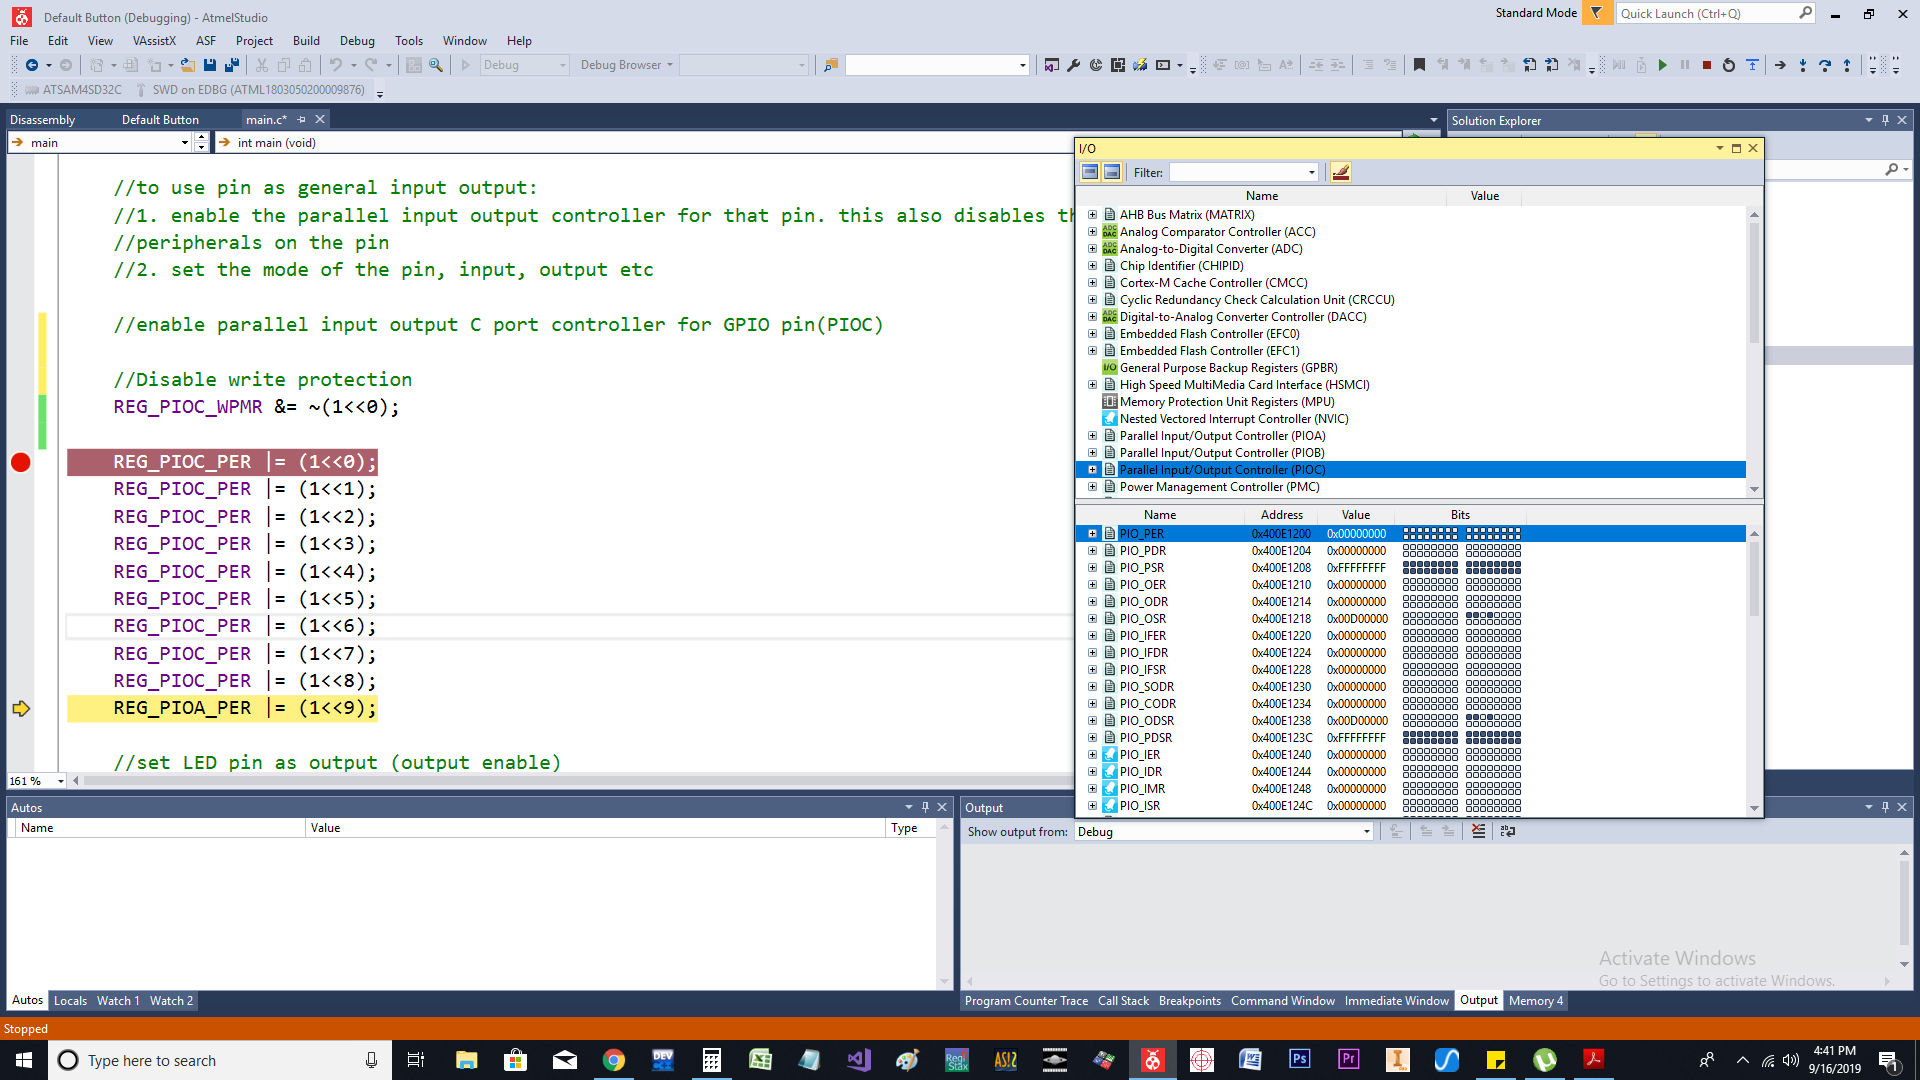Screen dimensions: 1920x1080
Task: Expand the PIO_PER register row
Action: coord(1093,534)
